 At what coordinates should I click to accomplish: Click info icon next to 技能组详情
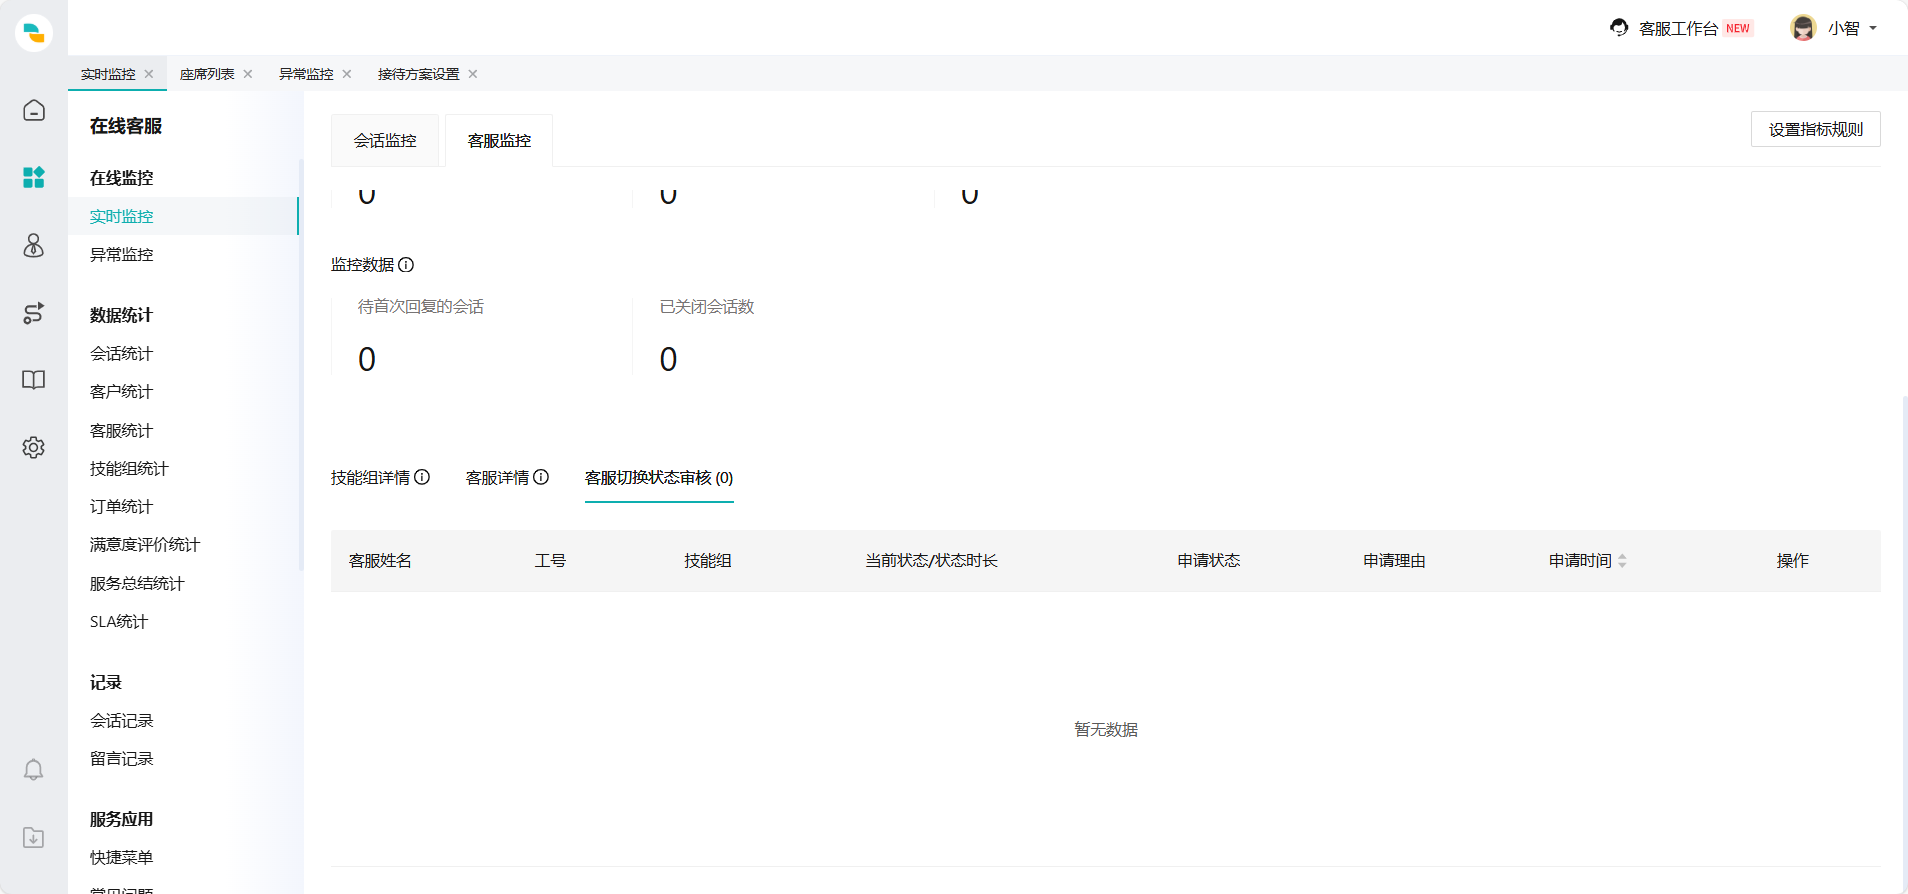(x=422, y=477)
